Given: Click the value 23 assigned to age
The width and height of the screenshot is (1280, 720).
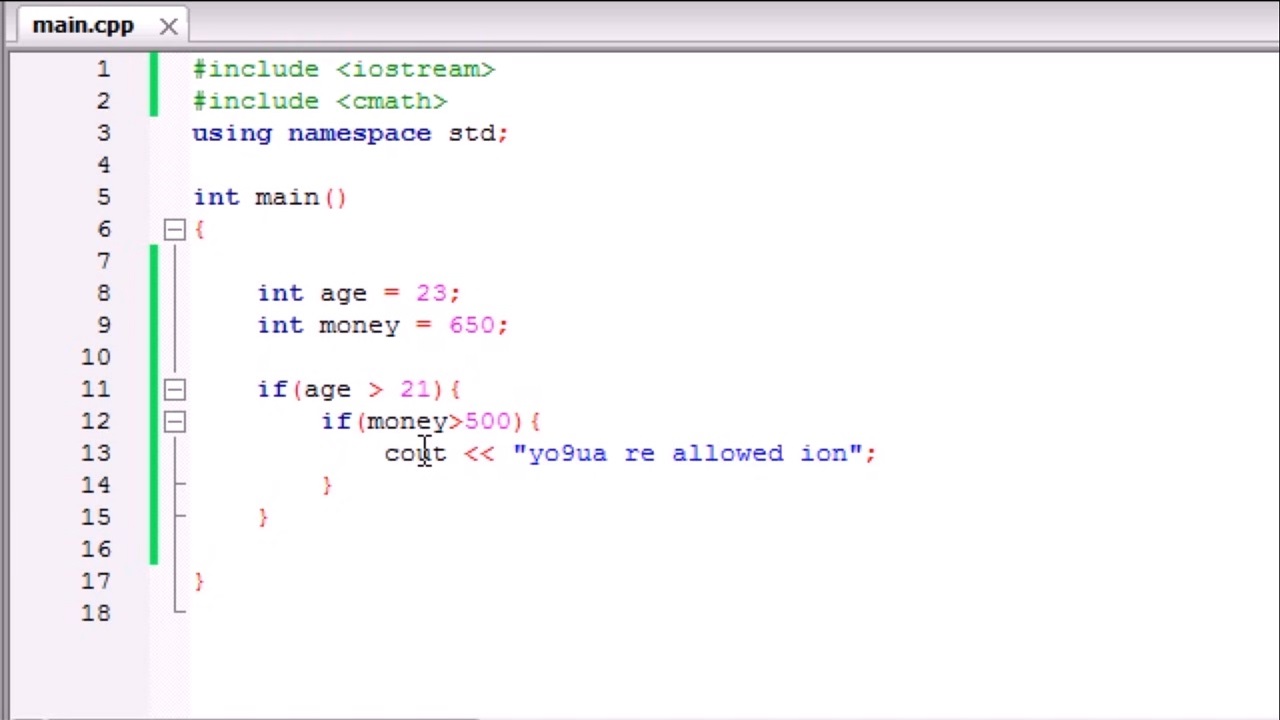Looking at the screenshot, I should [431, 293].
